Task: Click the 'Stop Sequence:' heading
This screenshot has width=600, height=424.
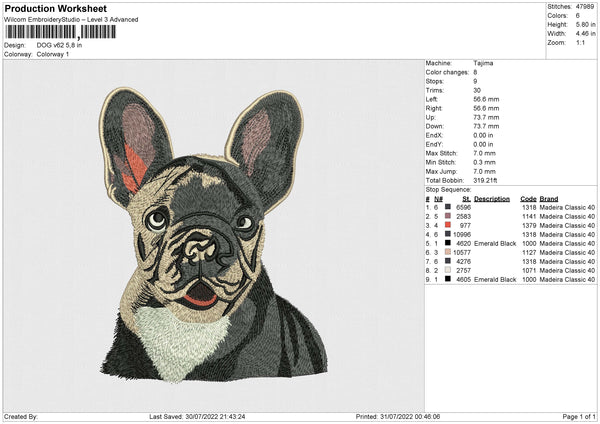Action: coord(448,190)
